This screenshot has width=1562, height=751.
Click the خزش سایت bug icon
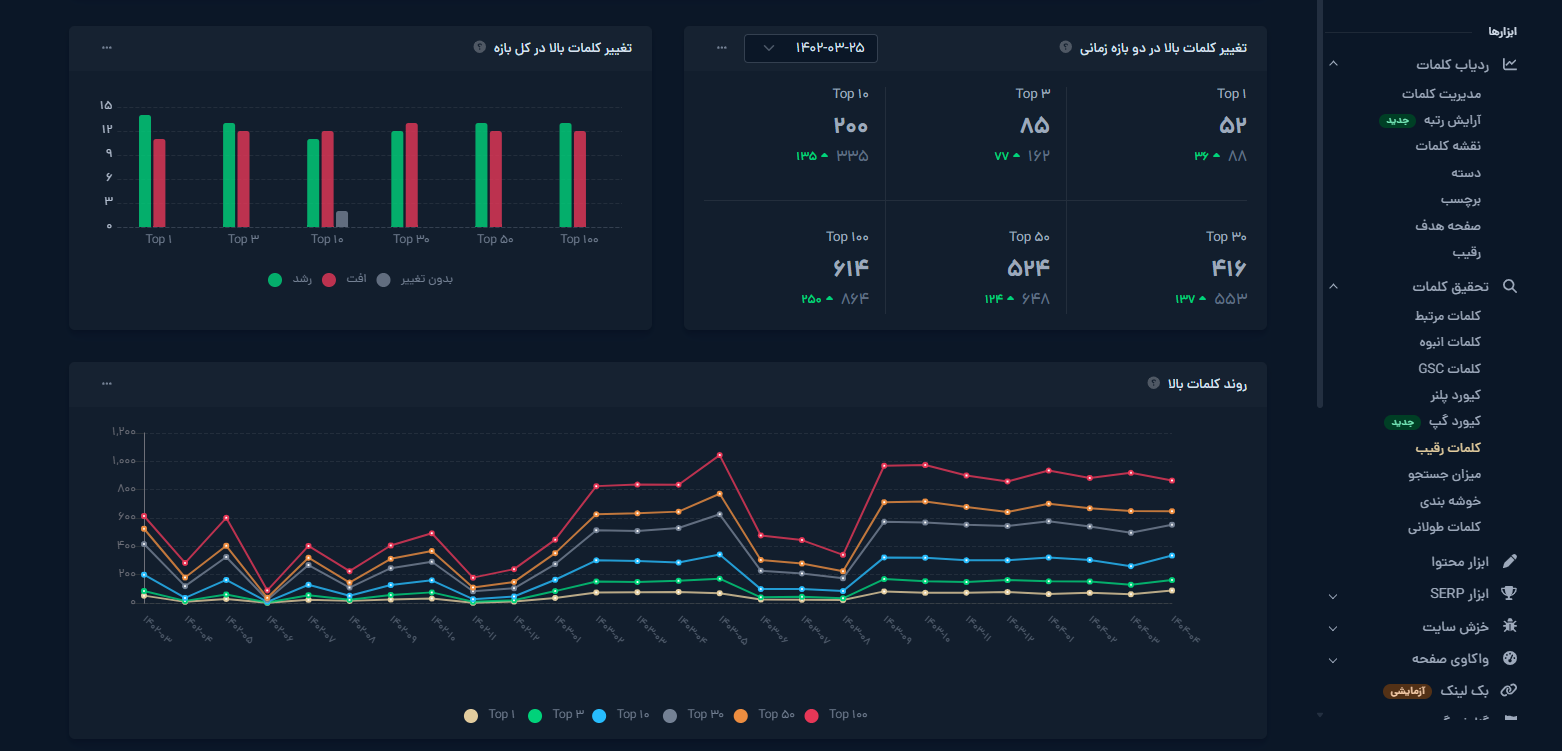[x=1510, y=627]
